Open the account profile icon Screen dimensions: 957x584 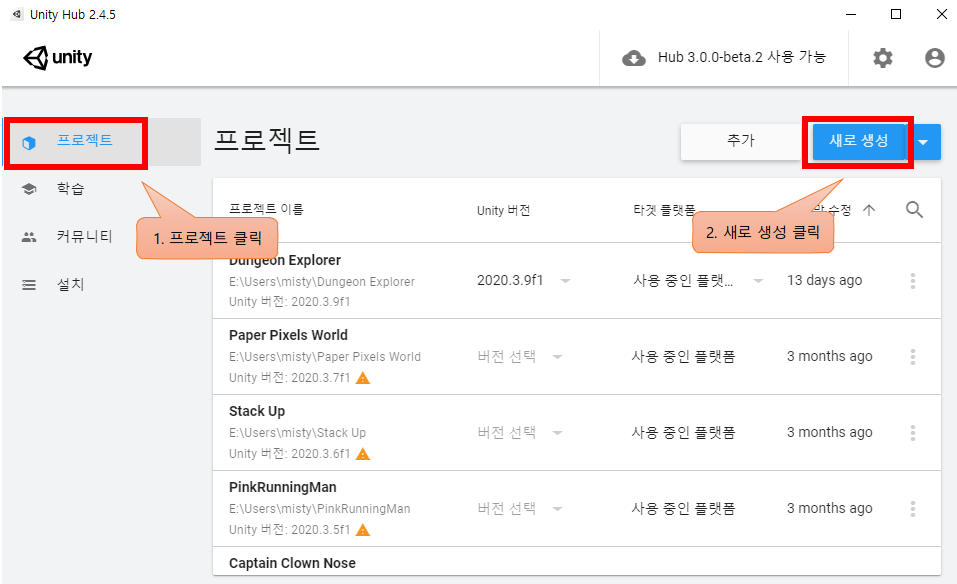coord(934,58)
